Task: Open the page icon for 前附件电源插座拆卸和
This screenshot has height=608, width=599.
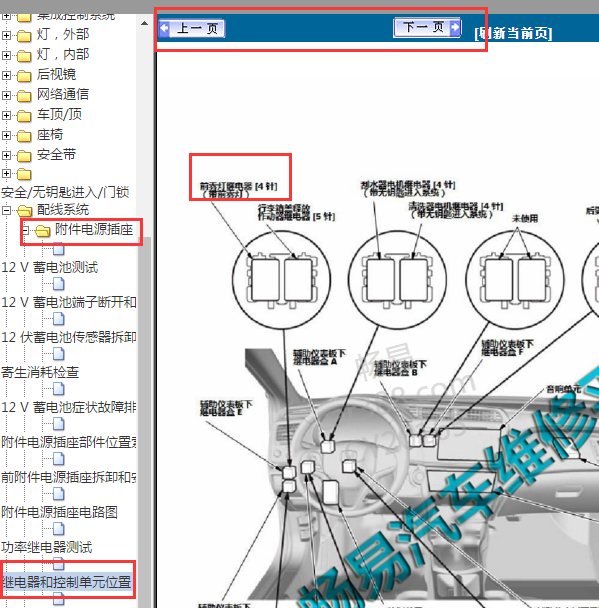Action: (59, 459)
